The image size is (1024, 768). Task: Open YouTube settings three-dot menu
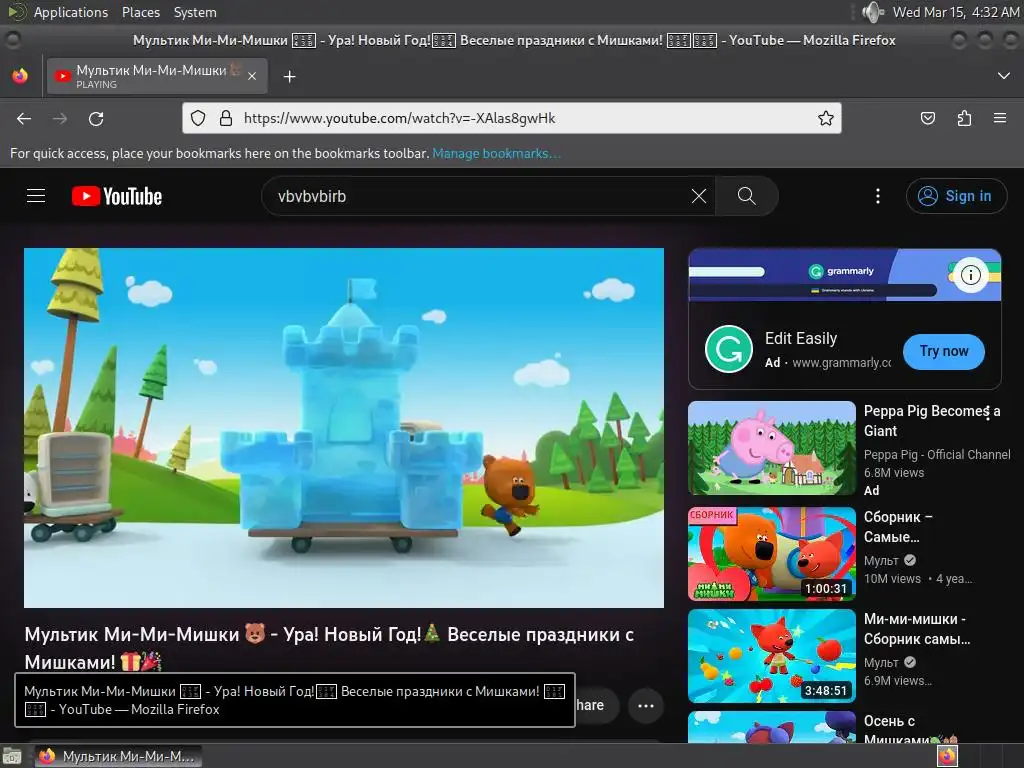[x=878, y=196]
